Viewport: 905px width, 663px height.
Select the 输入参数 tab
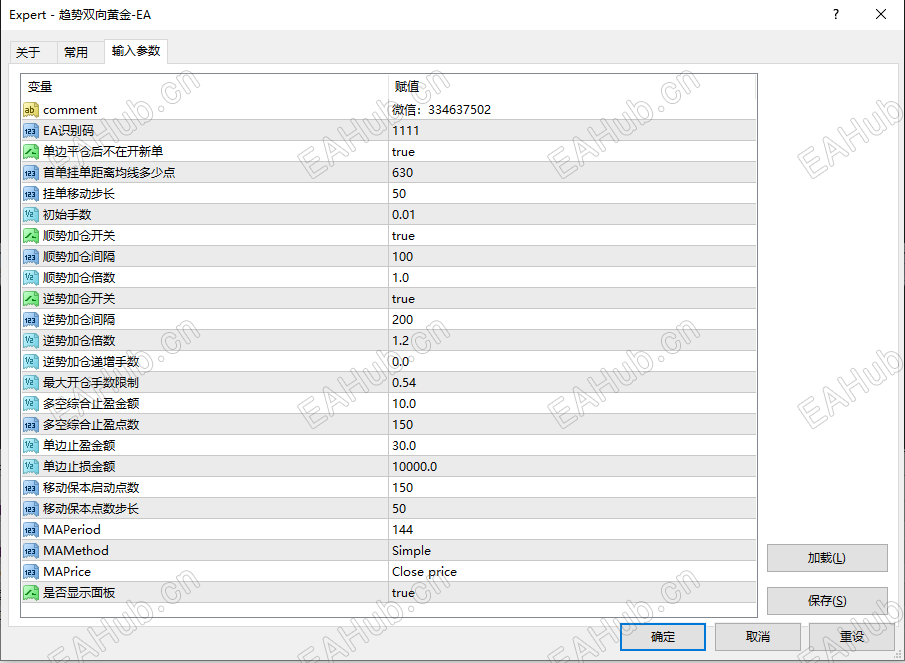136,51
